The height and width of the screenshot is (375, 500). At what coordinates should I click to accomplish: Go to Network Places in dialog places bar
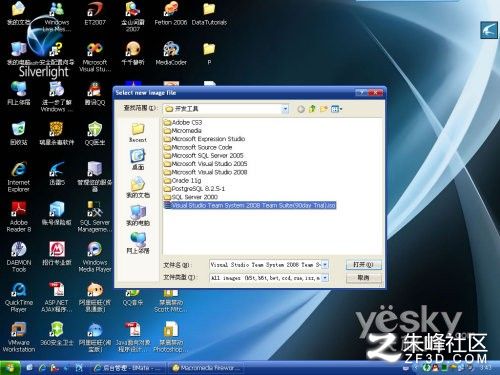pyautogui.click(x=138, y=243)
